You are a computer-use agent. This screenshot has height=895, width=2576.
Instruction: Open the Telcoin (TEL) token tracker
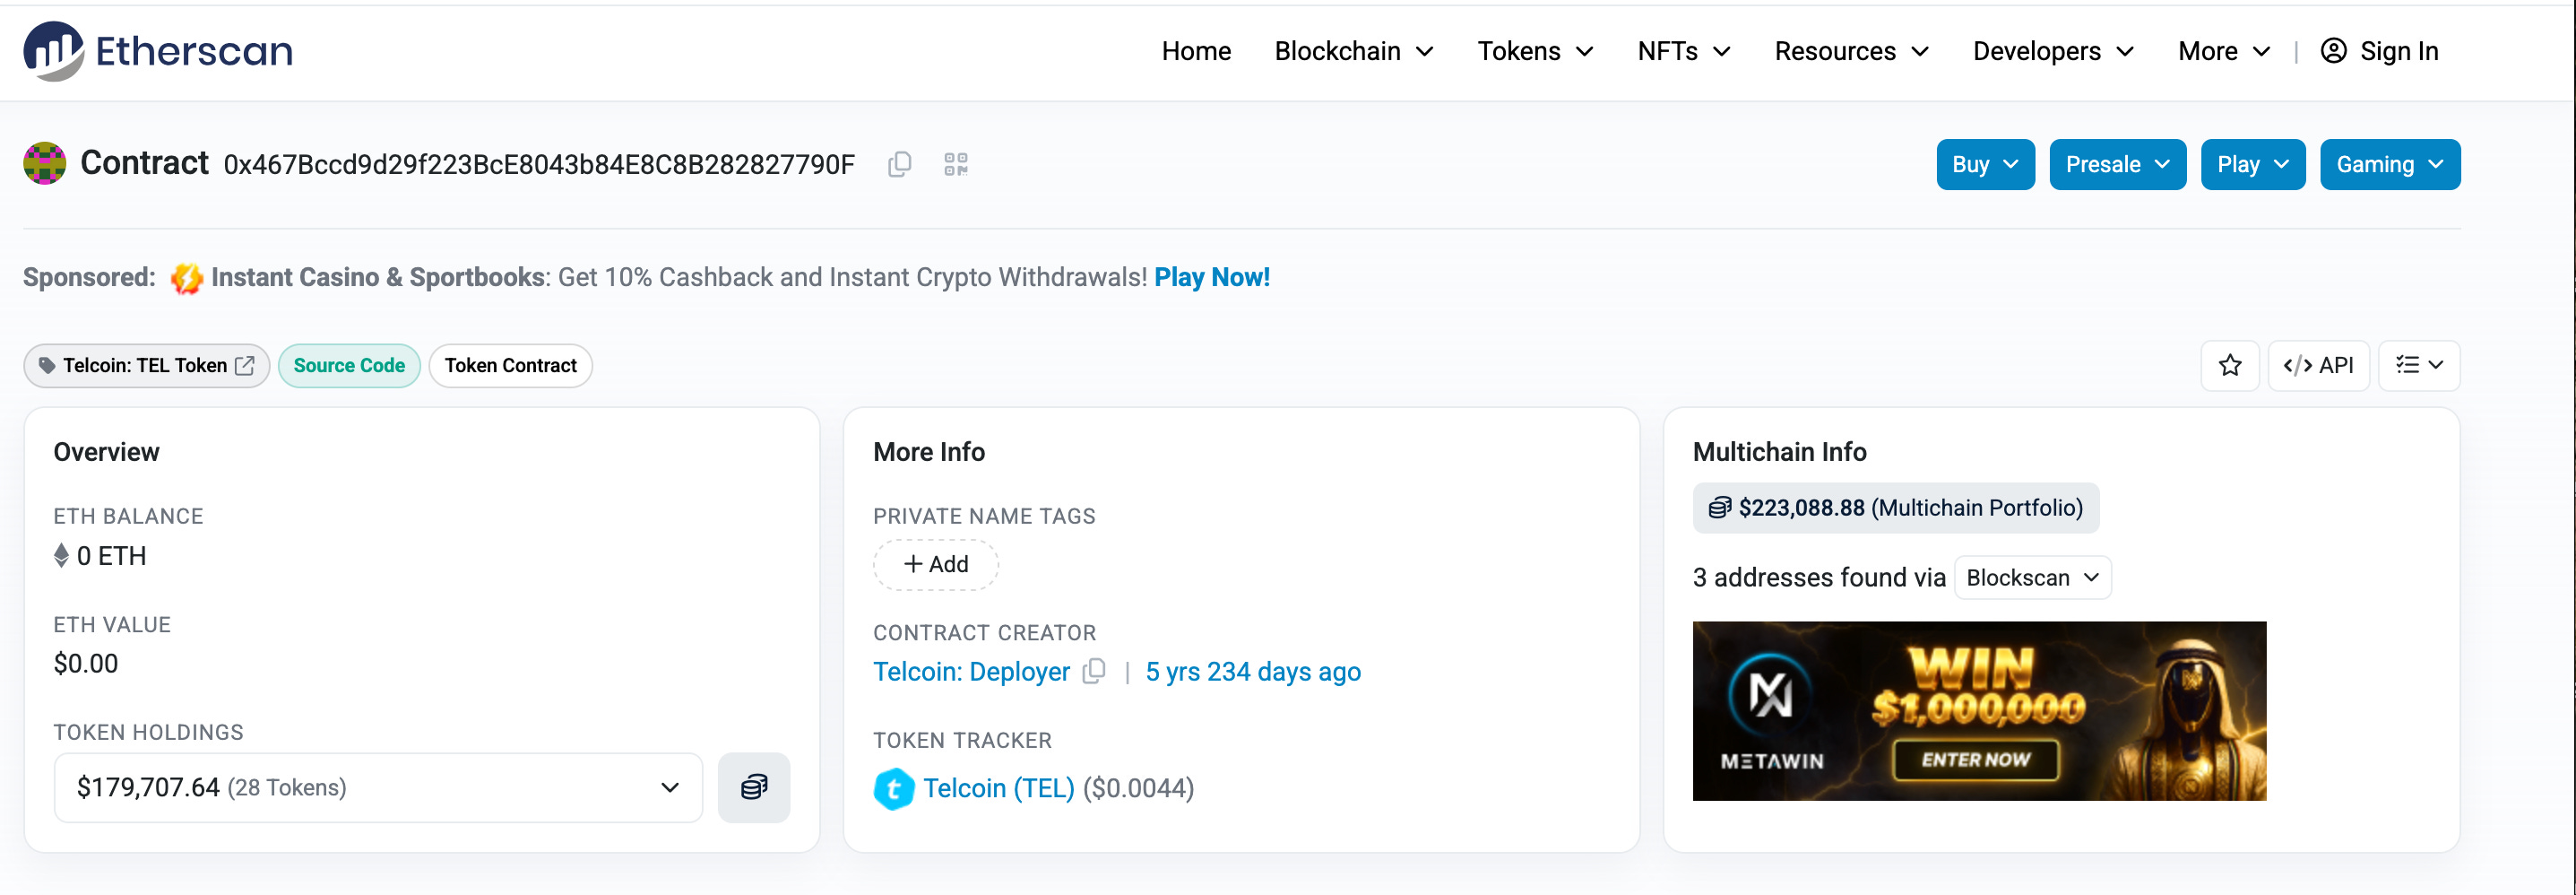pyautogui.click(x=998, y=788)
